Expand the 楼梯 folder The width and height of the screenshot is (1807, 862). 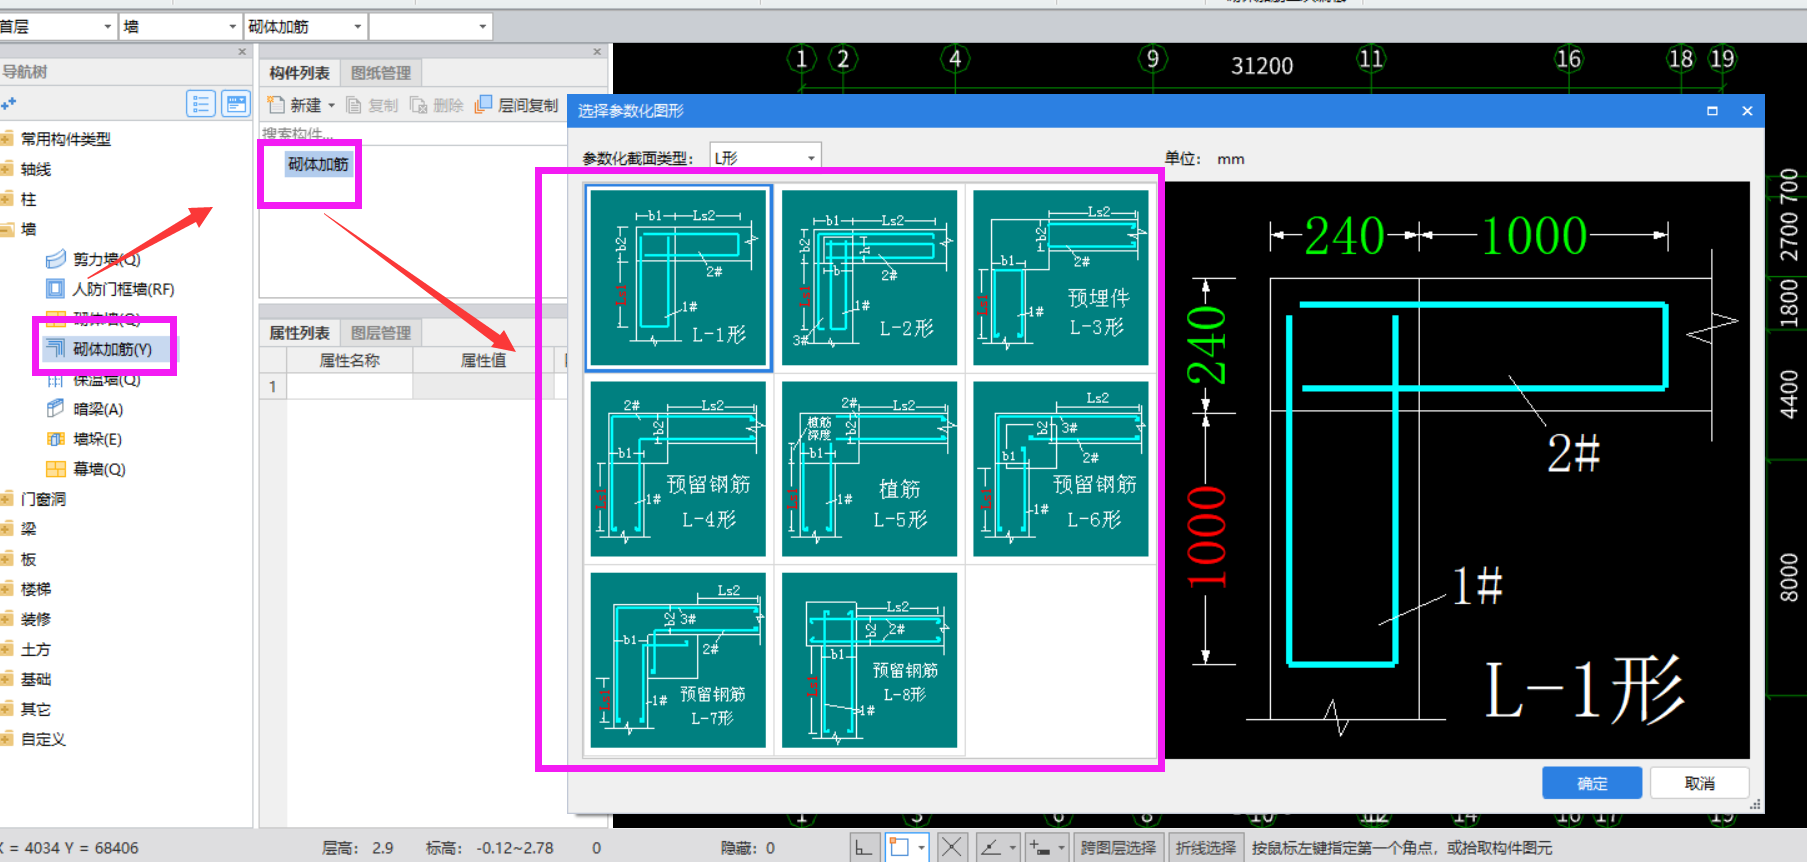point(8,589)
